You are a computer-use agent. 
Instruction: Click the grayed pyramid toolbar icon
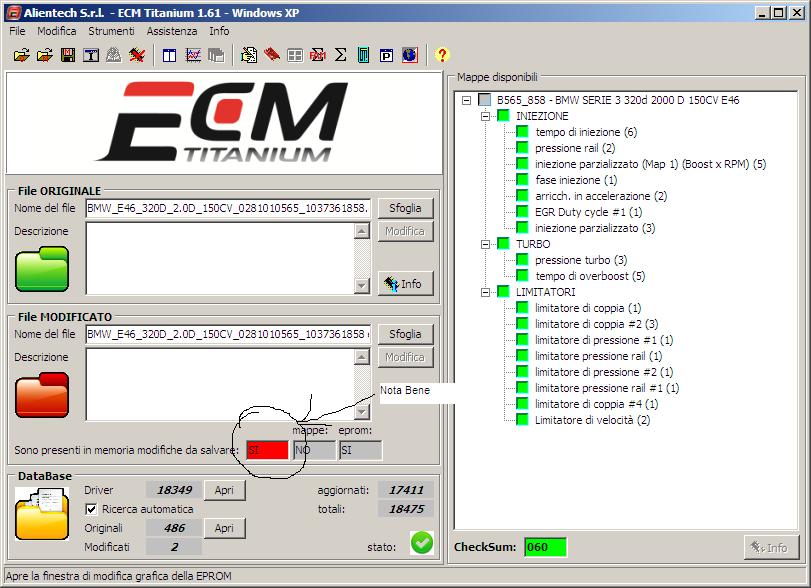point(114,55)
